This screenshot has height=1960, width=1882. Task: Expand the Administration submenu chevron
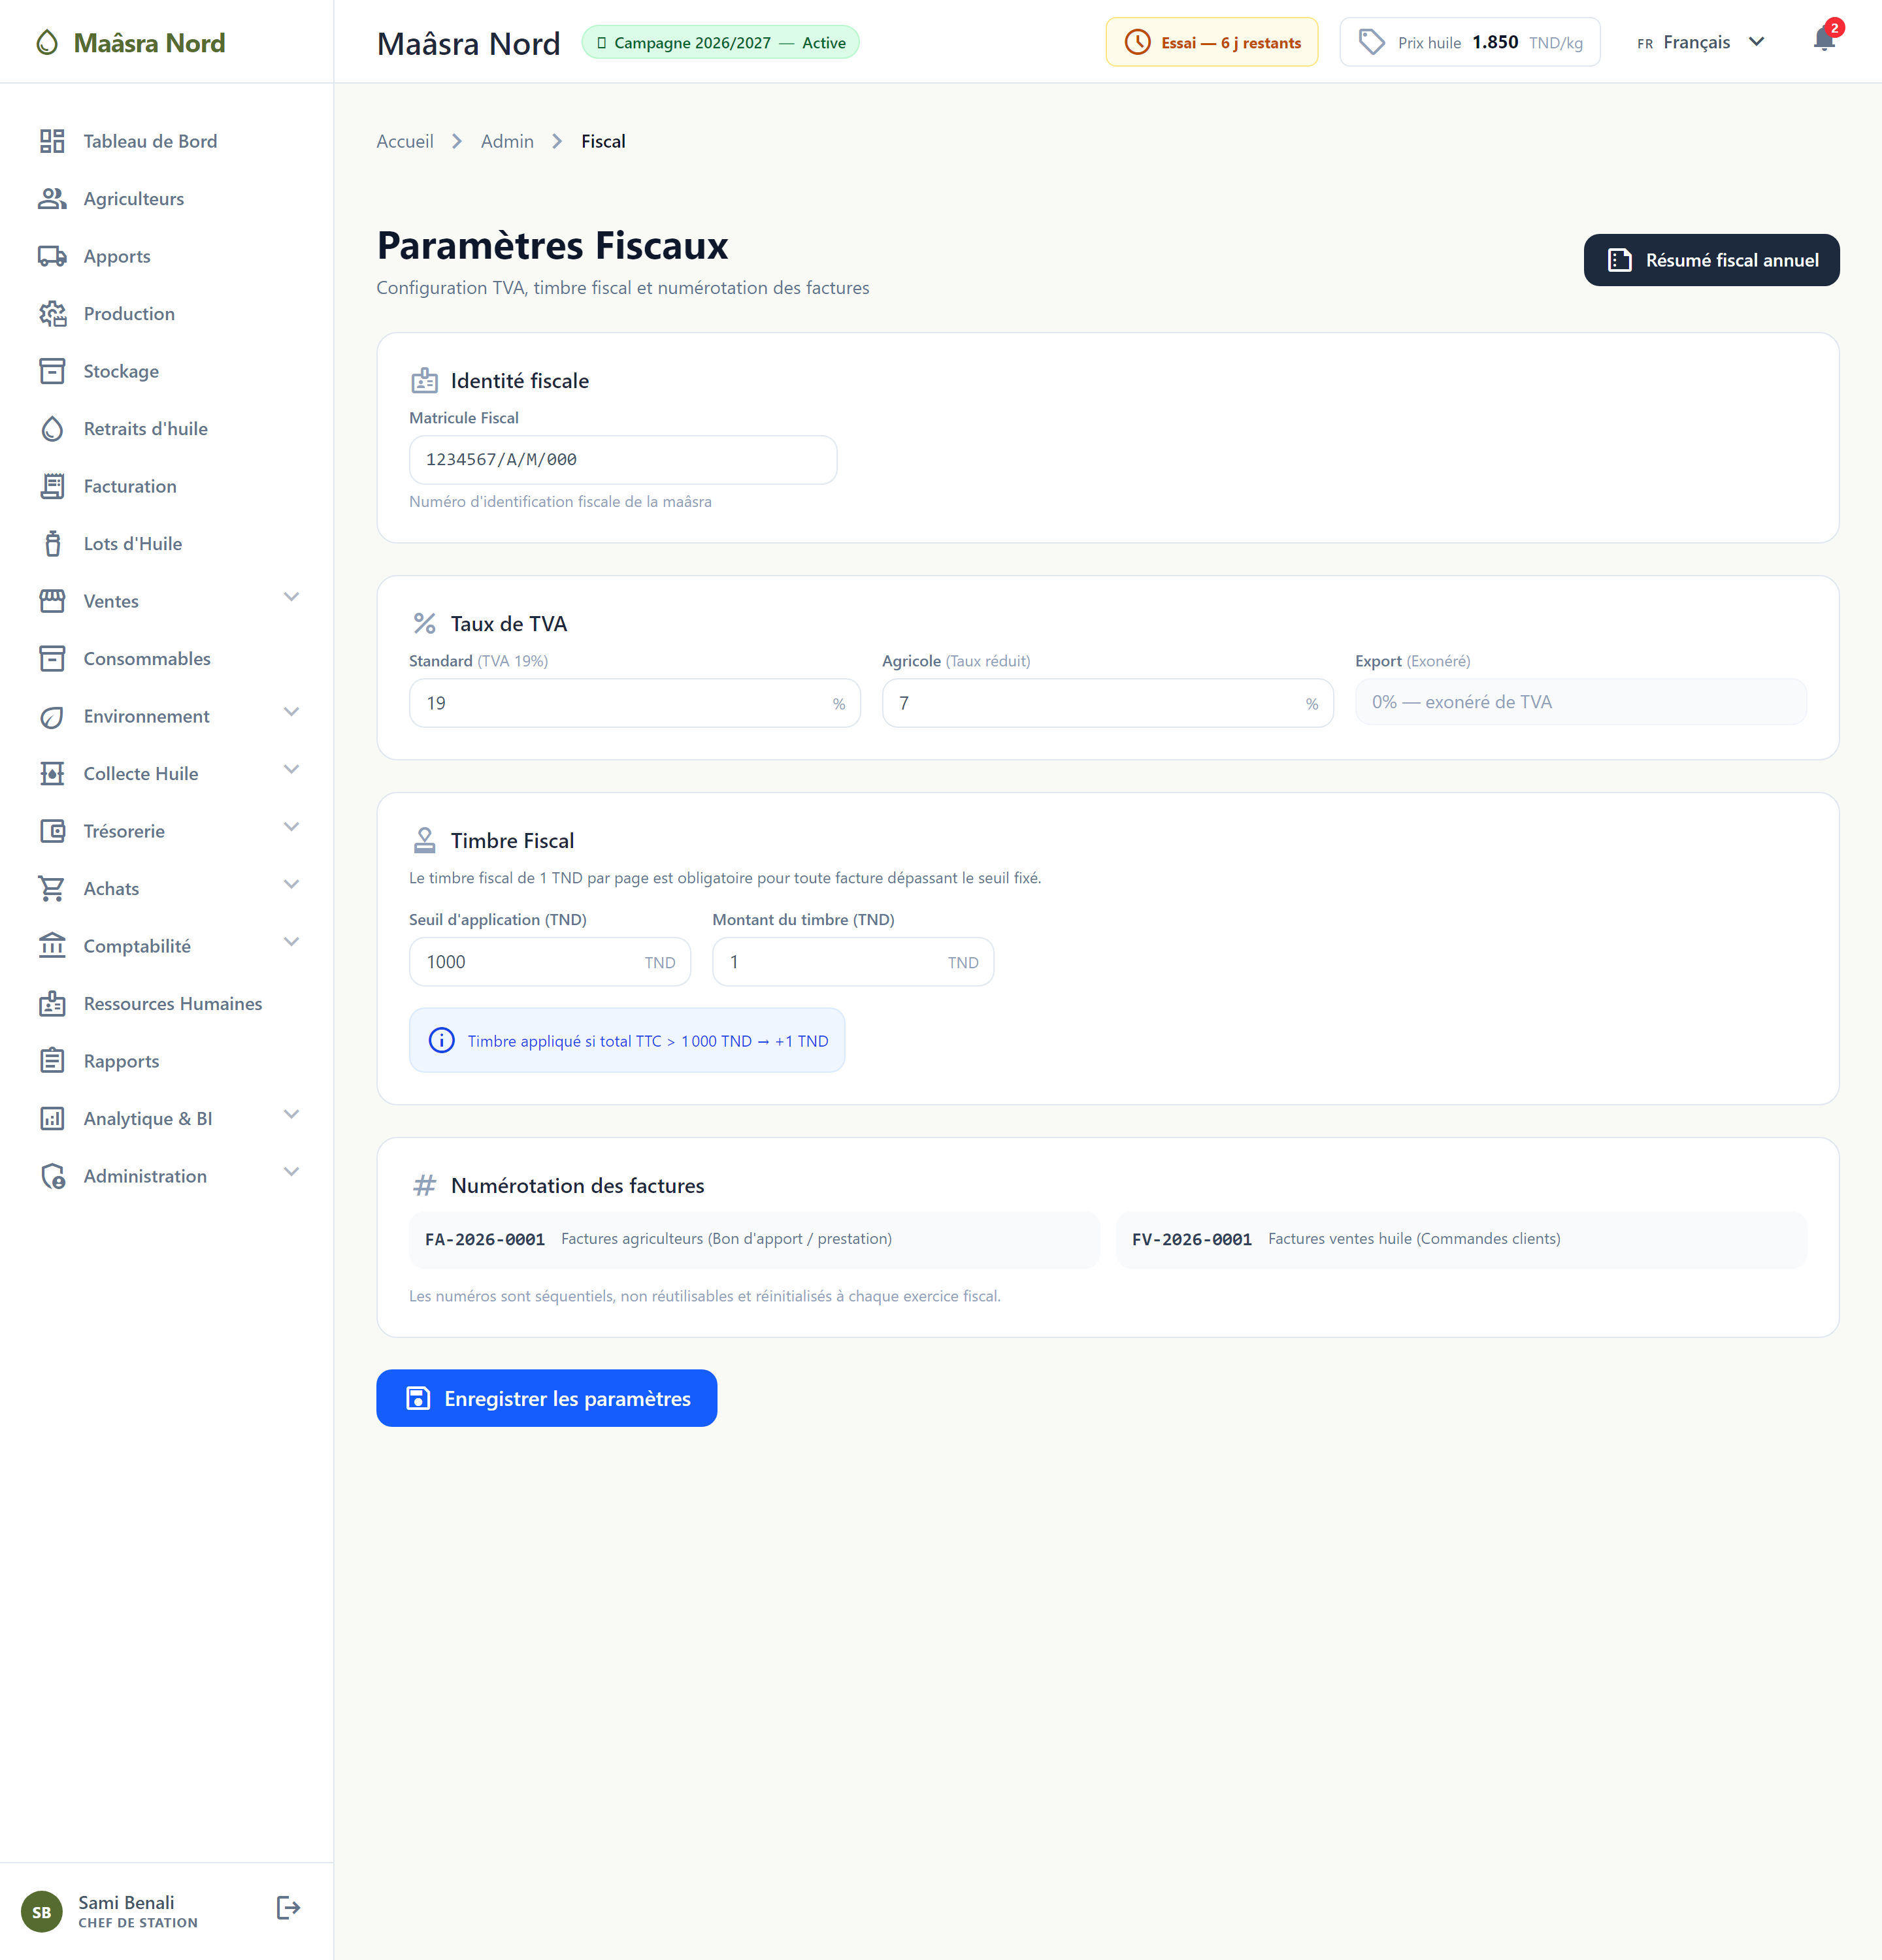[x=291, y=1172]
